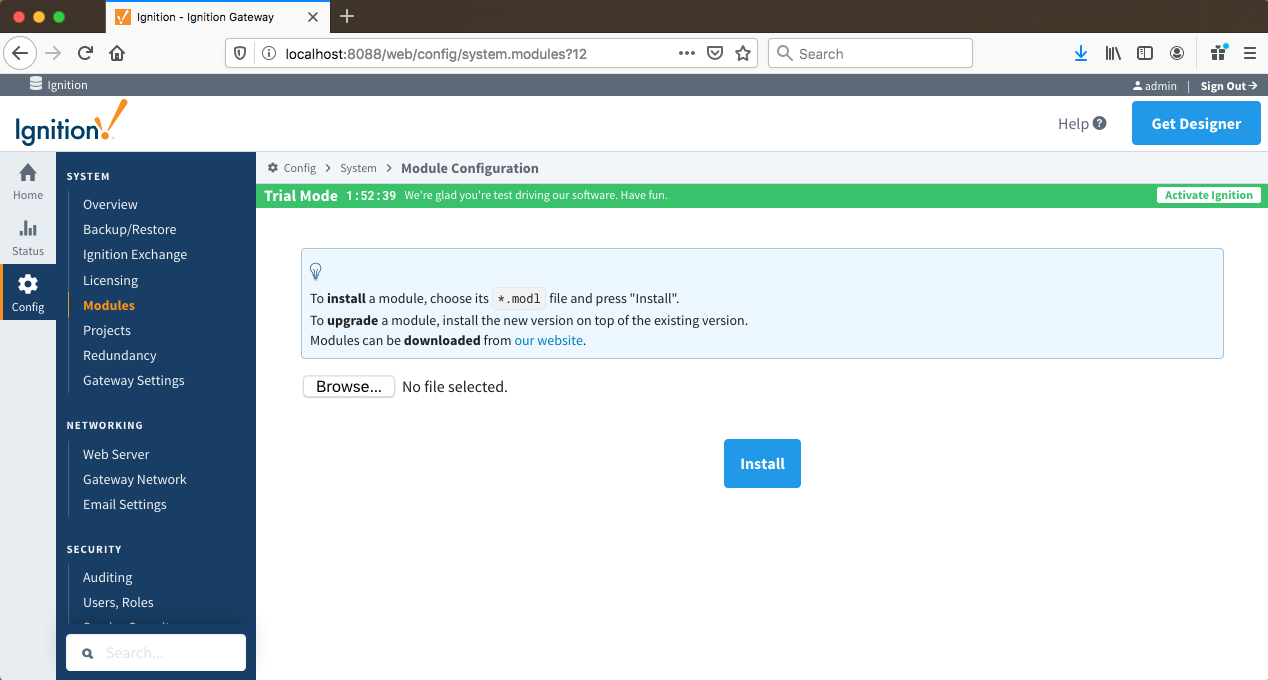Open the browser home page icon
This screenshot has height=680, width=1268.
[117, 54]
